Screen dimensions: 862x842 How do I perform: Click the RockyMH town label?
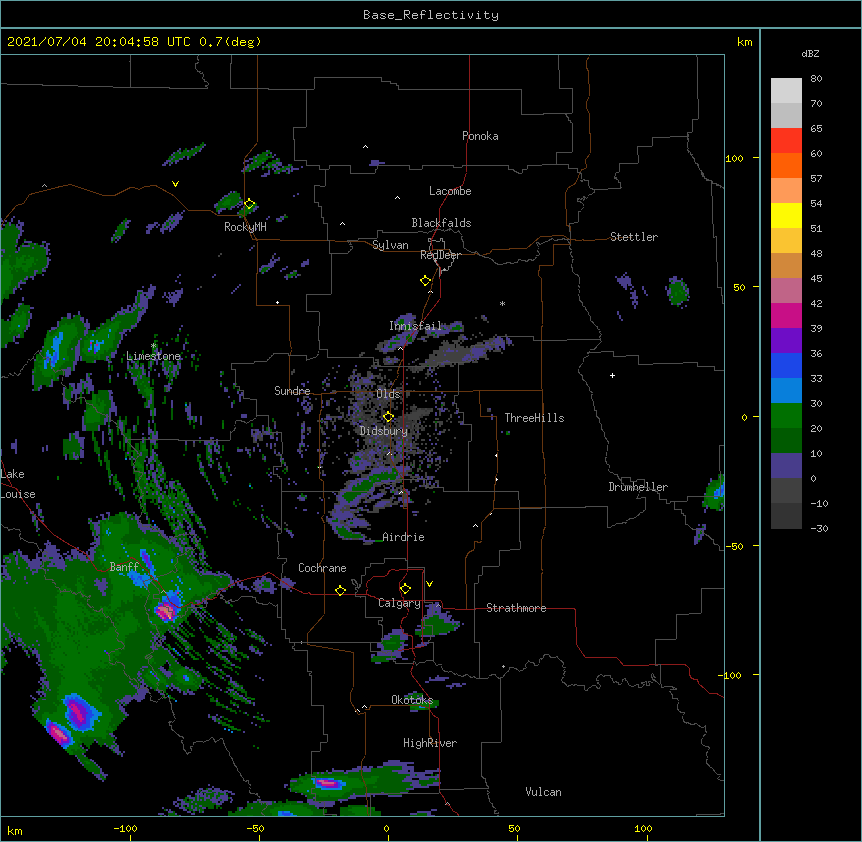pos(245,227)
